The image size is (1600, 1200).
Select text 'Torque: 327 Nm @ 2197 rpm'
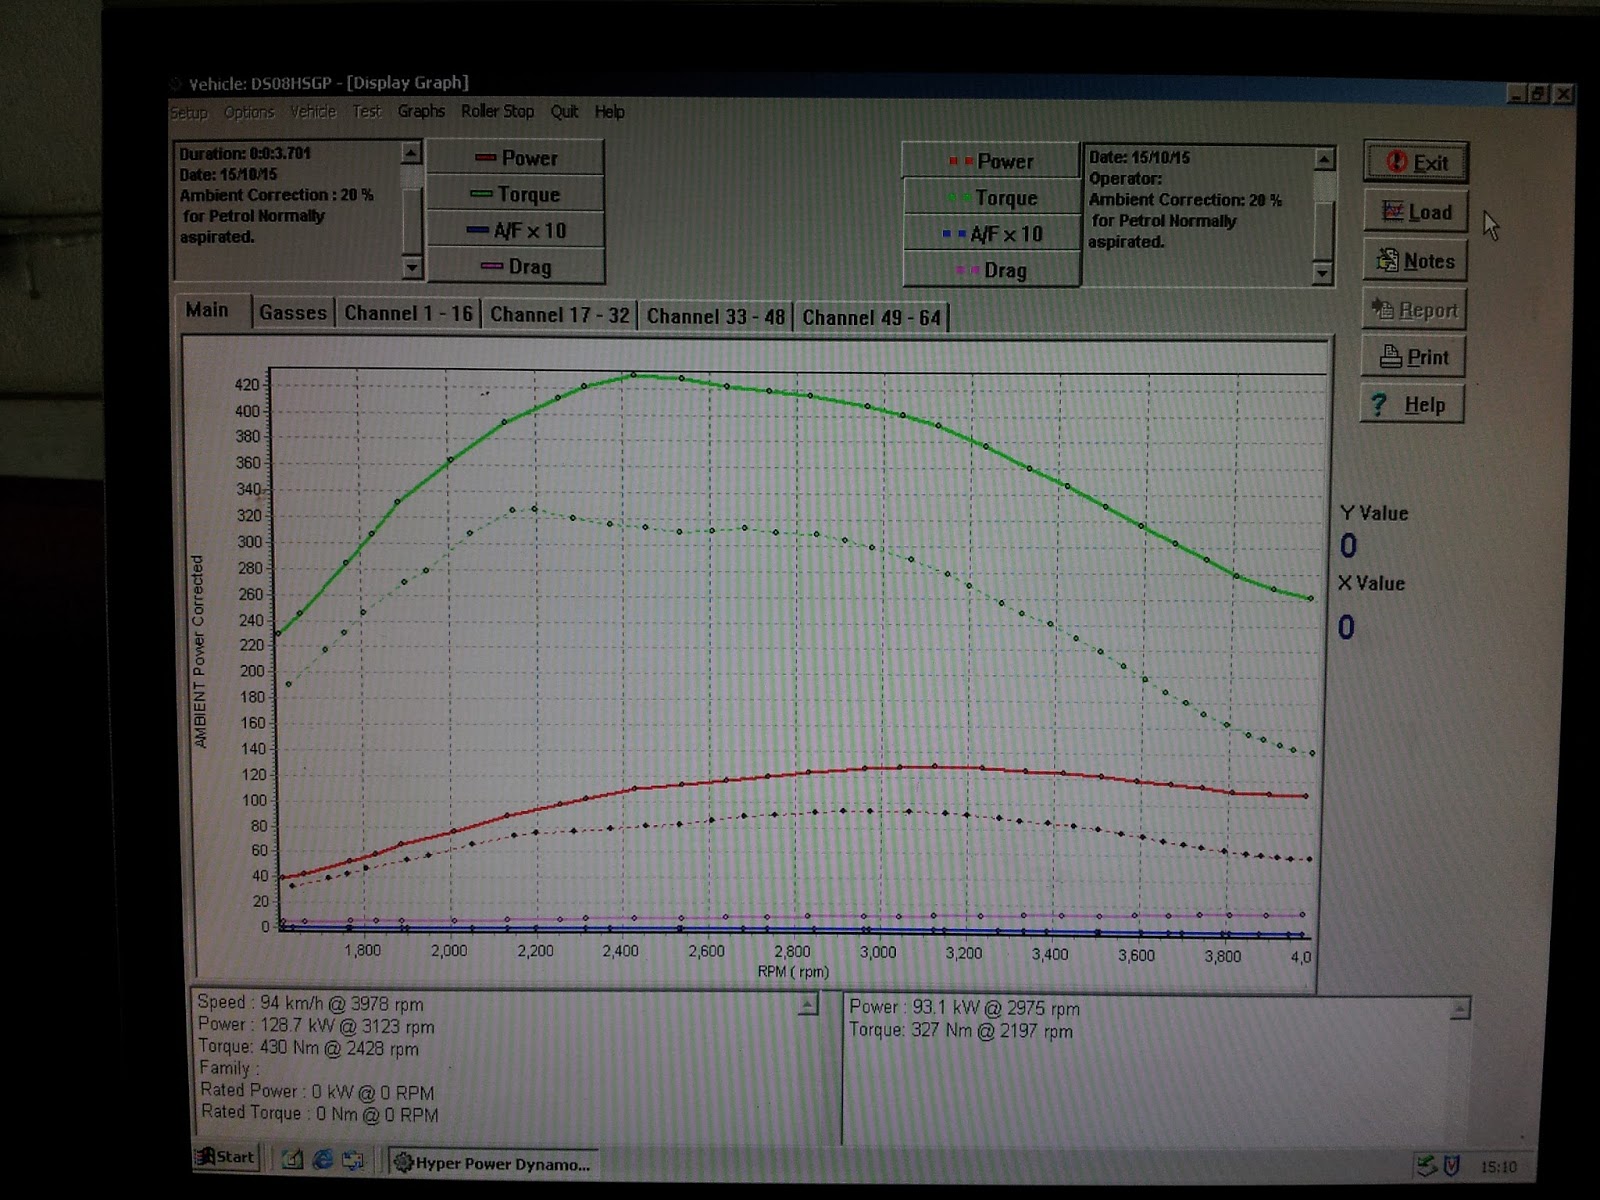[961, 1030]
